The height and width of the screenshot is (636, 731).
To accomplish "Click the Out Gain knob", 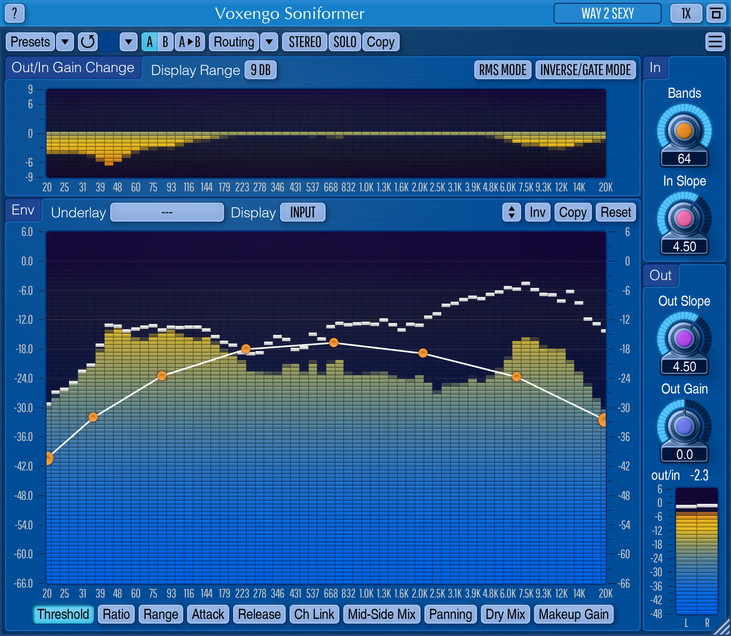I will pyautogui.click(x=684, y=426).
